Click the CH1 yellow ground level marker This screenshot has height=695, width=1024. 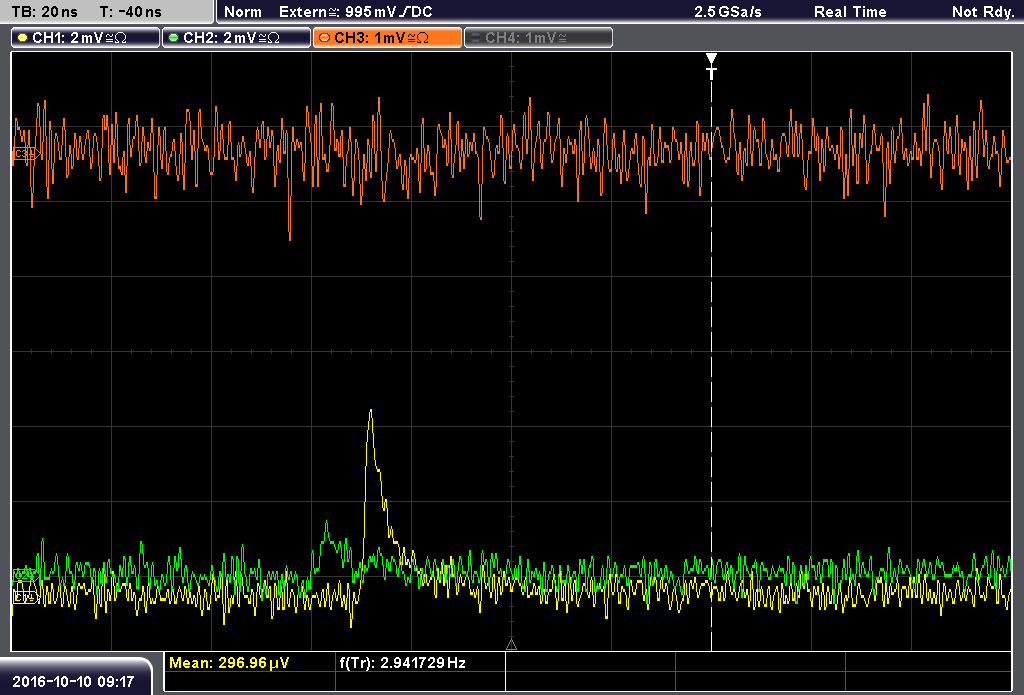[x=25, y=597]
